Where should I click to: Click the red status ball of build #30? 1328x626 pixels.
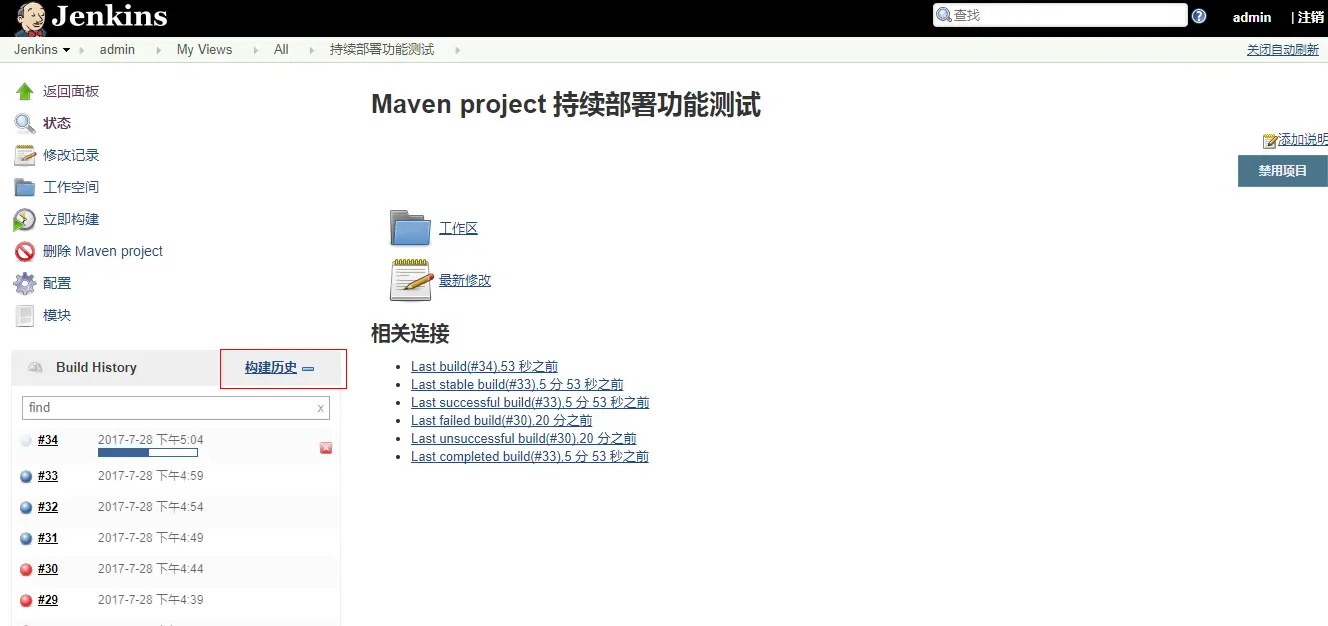pos(26,569)
